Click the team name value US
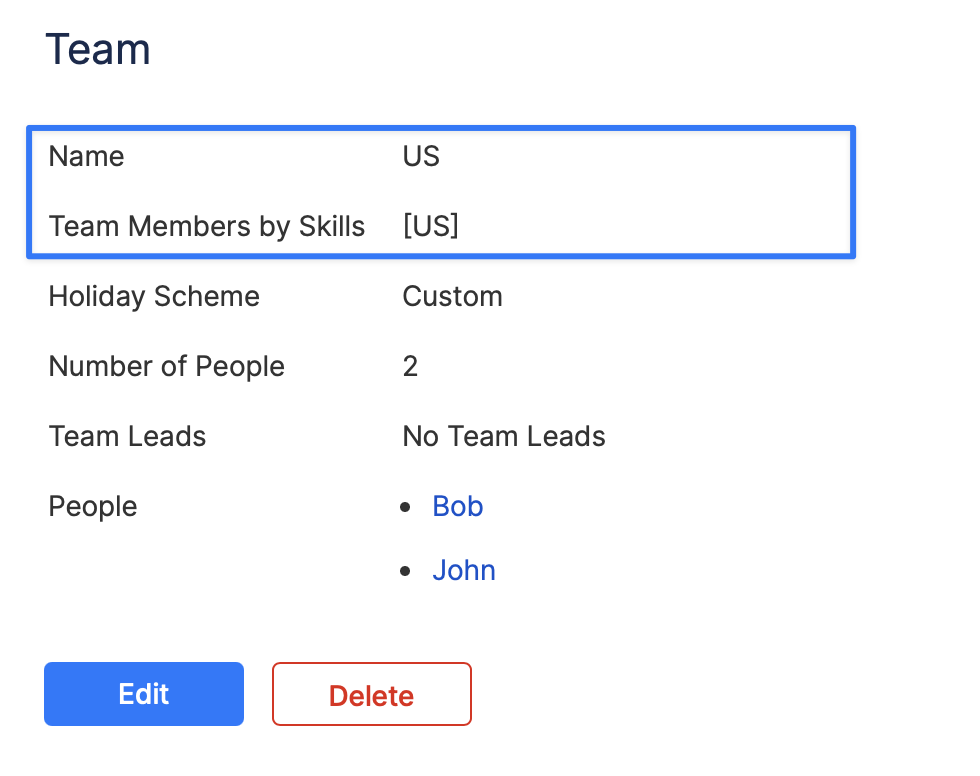The width and height of the screenshot is (980, 776). click(421, 156)
